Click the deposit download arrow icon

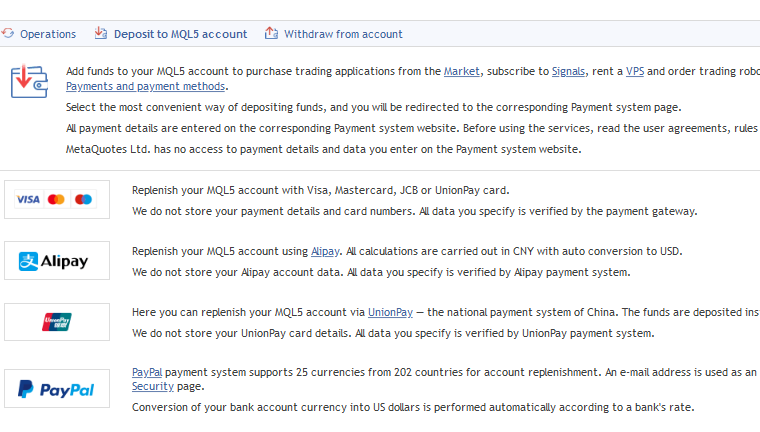101,33
